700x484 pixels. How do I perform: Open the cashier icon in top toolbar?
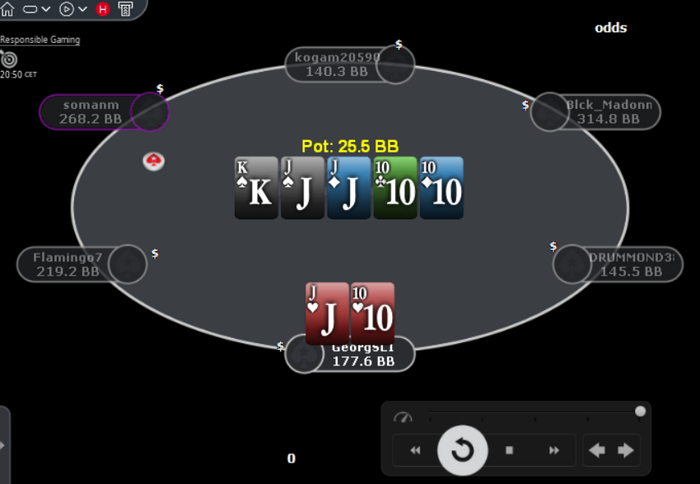(126, 9)
